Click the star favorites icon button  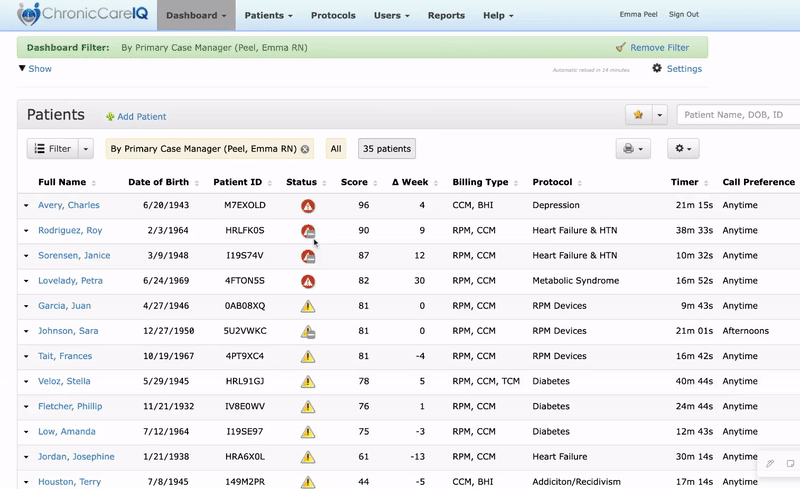click(x=638, y=115)
